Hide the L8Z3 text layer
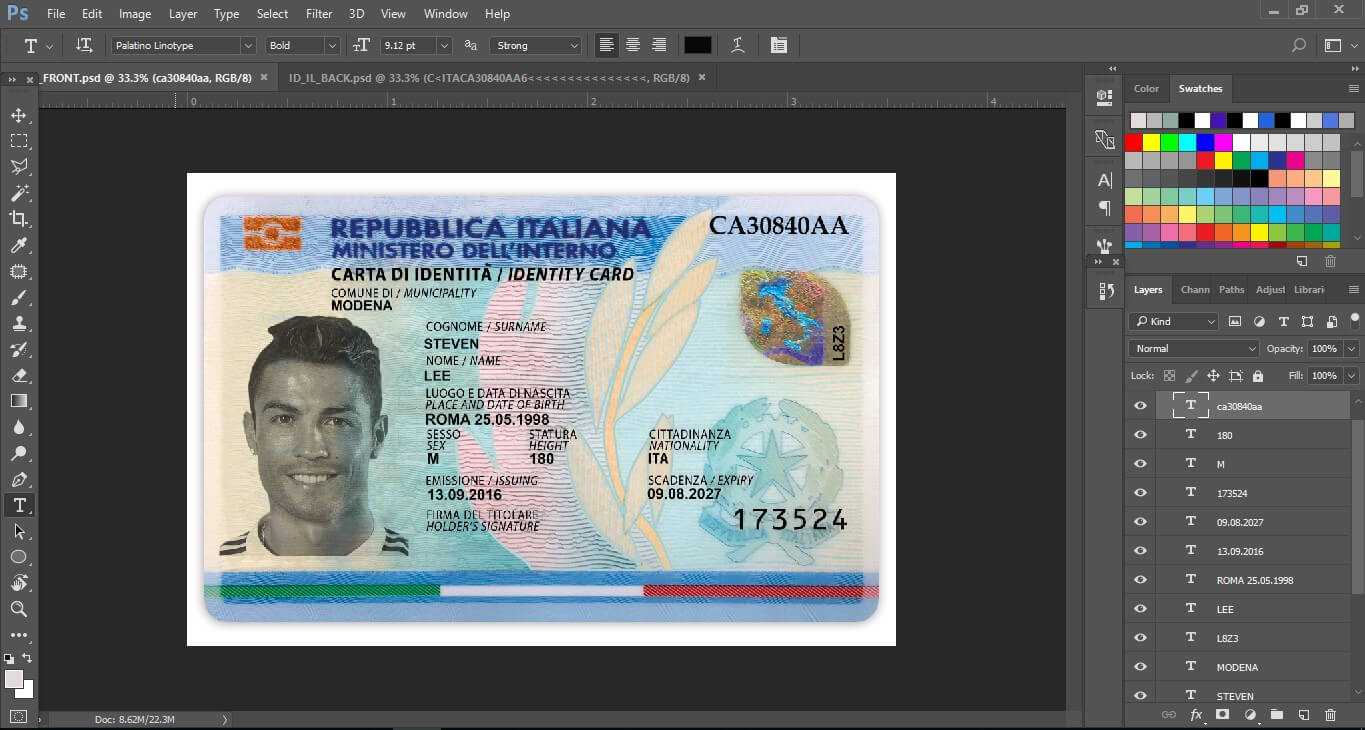The image size is (1365, 730). click(1140, 638)
